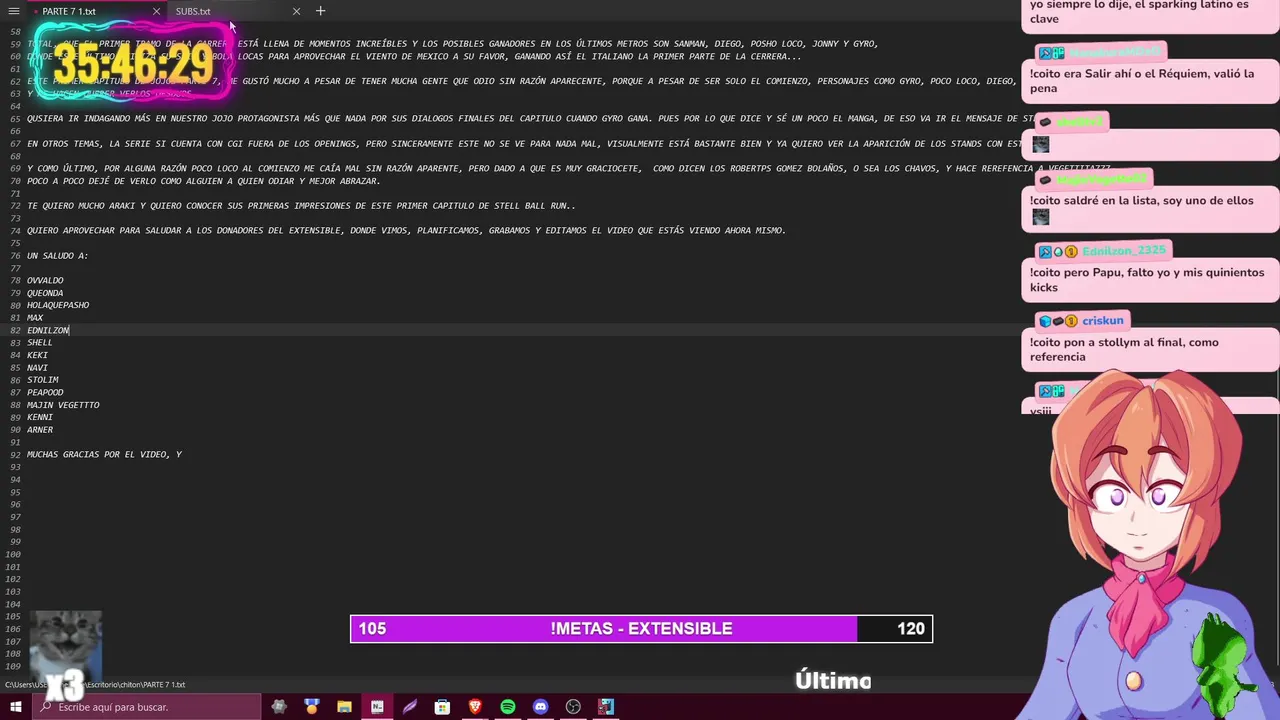Place cursor on line HOLAQUEPASHO

tap(58, 305)
